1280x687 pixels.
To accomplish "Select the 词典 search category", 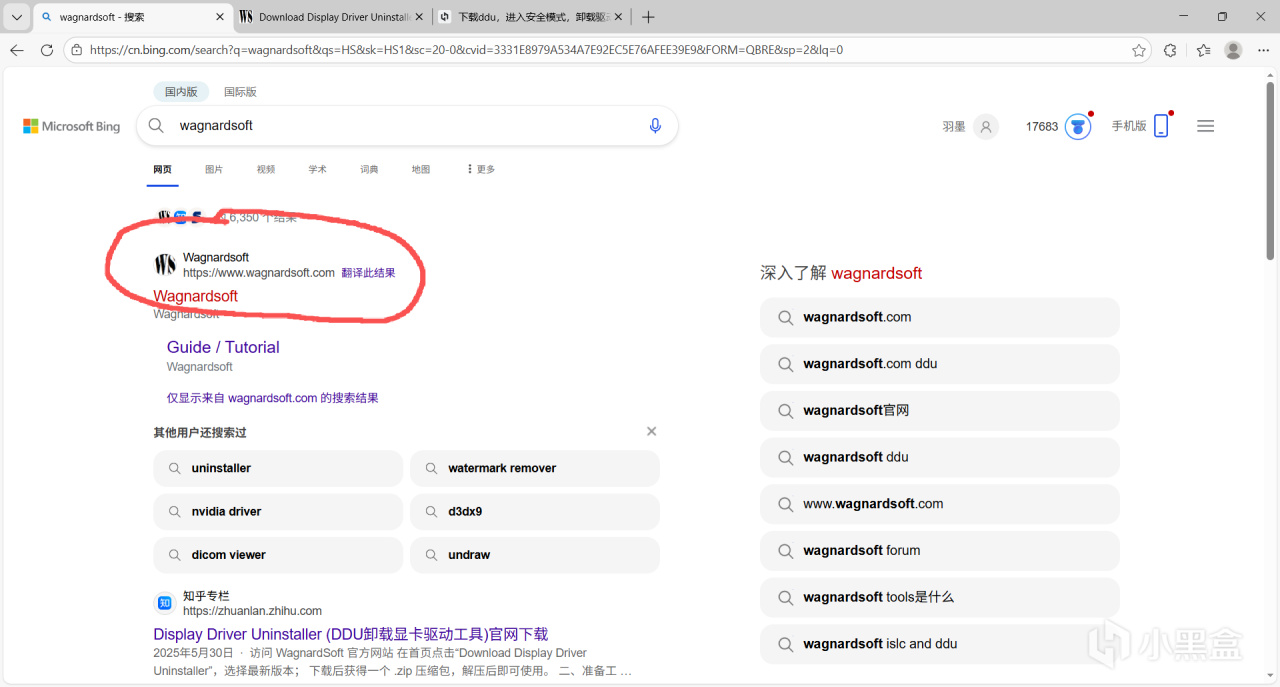I will (369, 169).
